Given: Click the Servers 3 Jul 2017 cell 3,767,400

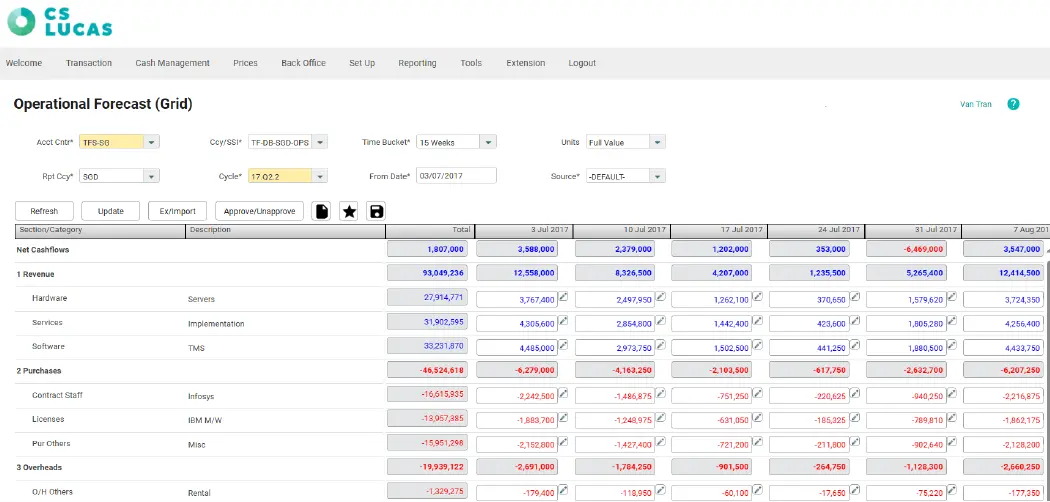Looking at the screenshot, I should click(x=516, y=300).
